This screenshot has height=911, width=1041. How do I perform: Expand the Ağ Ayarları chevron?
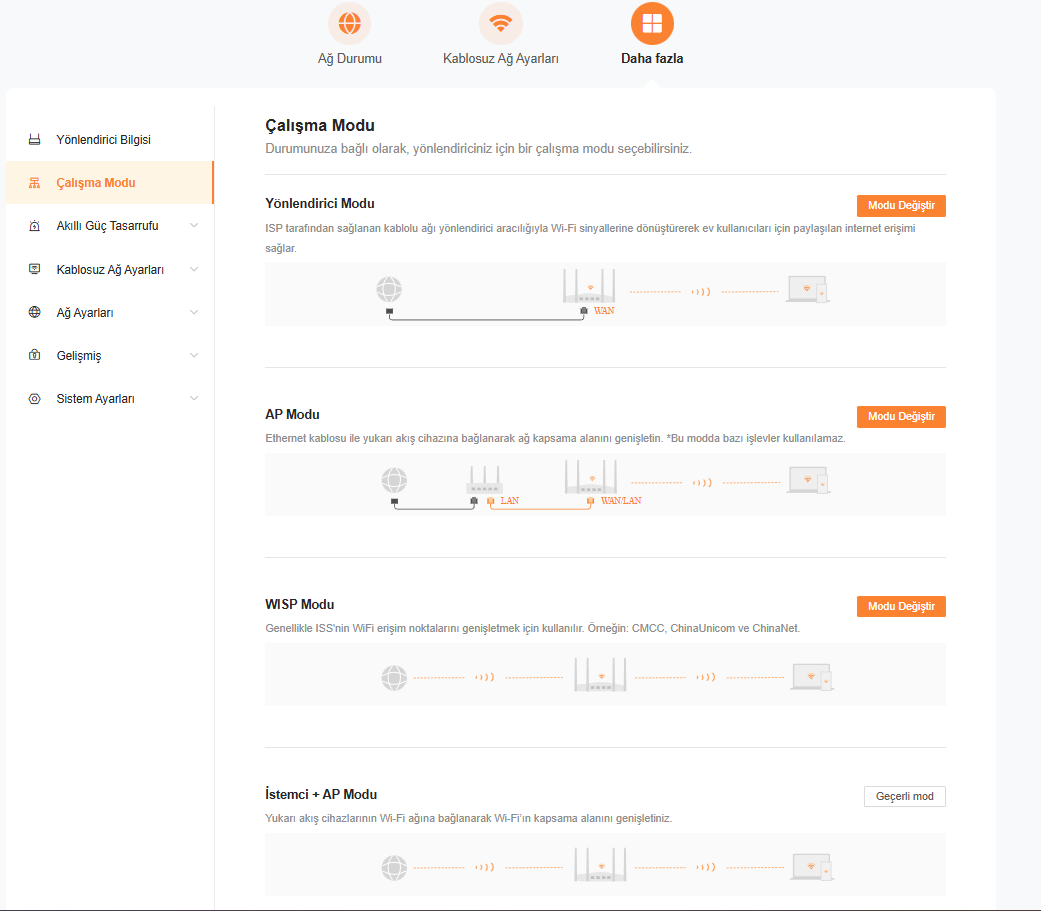(x=194, y=312)
